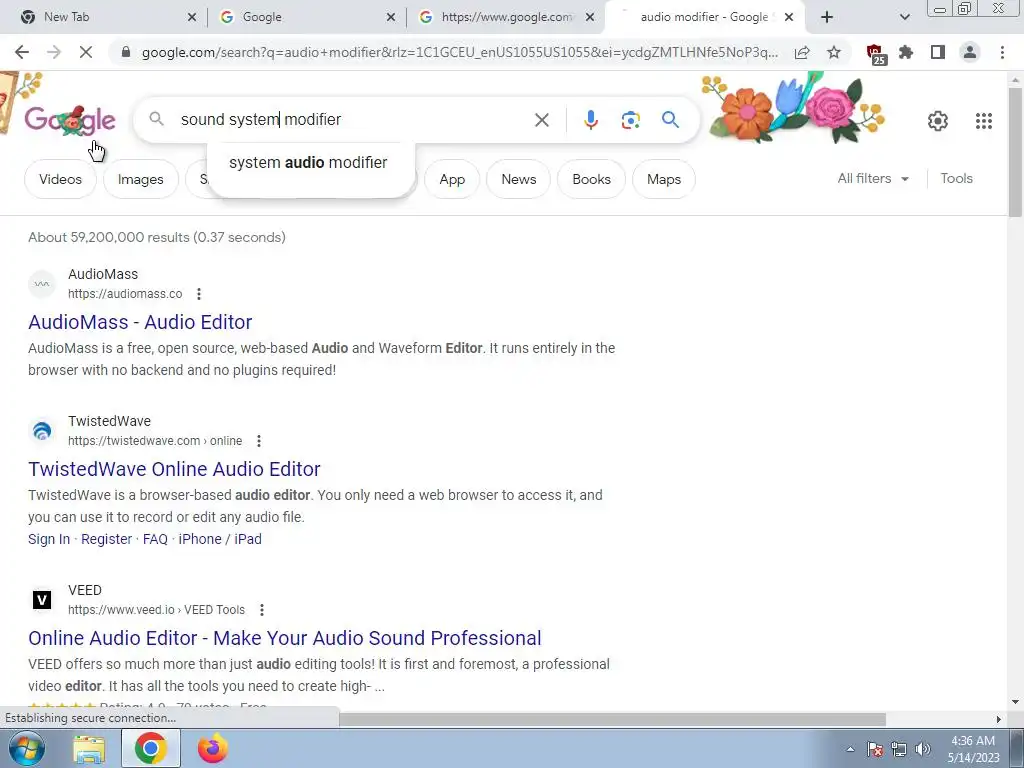
Task: Open the Extensions puzzle icon
Action: [906, 52]
